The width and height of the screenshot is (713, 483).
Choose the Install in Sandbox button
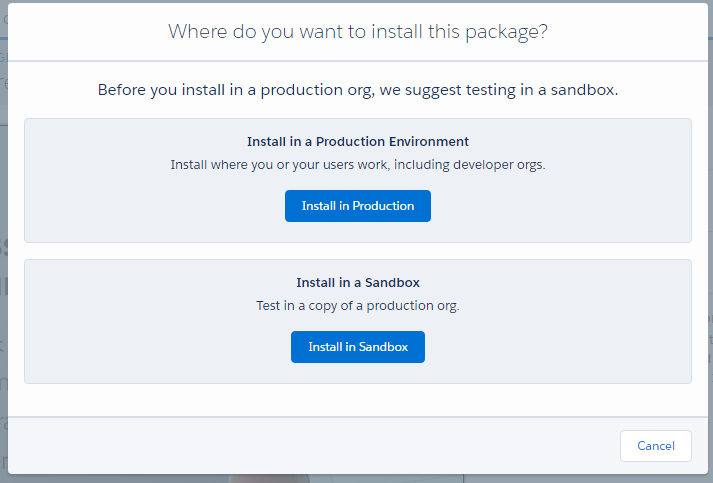point(358,347)
